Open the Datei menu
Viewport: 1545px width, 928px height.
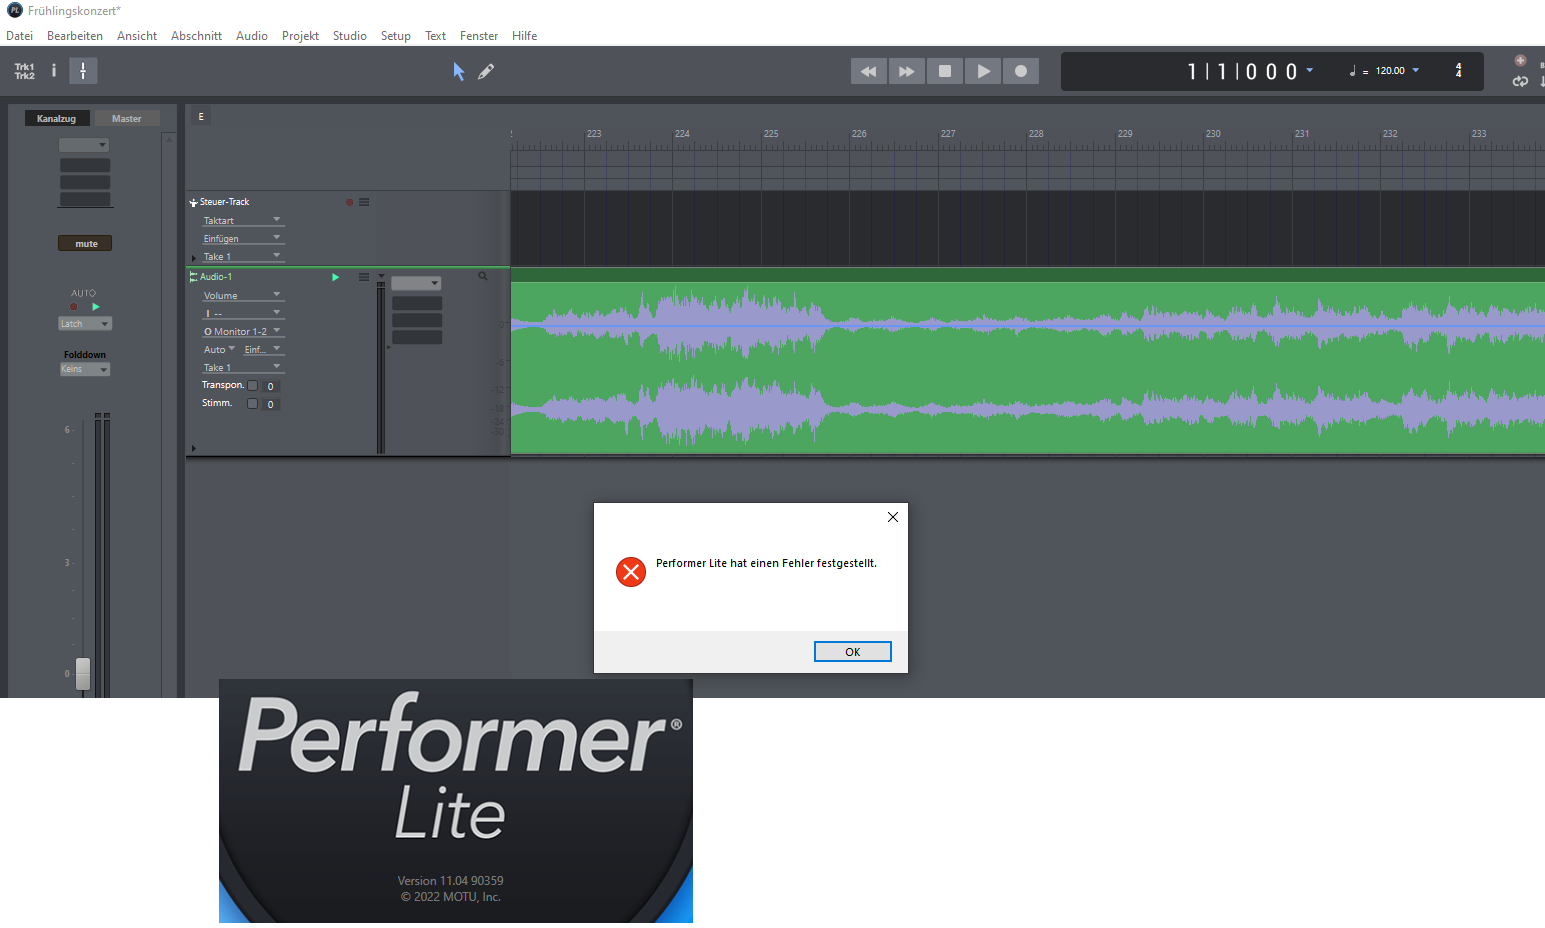pos(20,36)
